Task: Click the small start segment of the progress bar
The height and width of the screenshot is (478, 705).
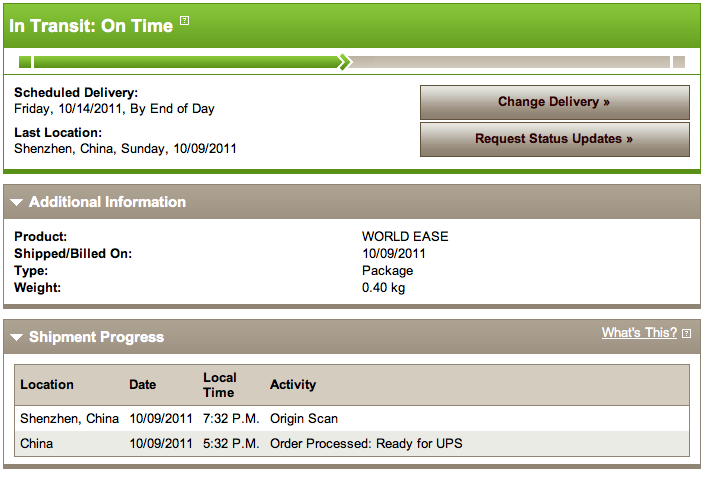Action: (25, 62)
